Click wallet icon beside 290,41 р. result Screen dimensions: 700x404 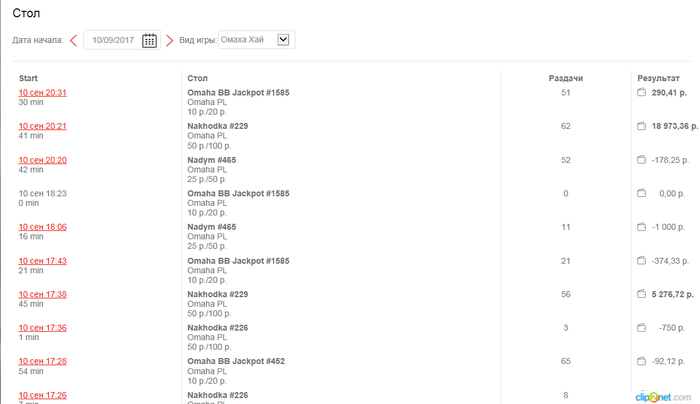(x=641, y=92)
